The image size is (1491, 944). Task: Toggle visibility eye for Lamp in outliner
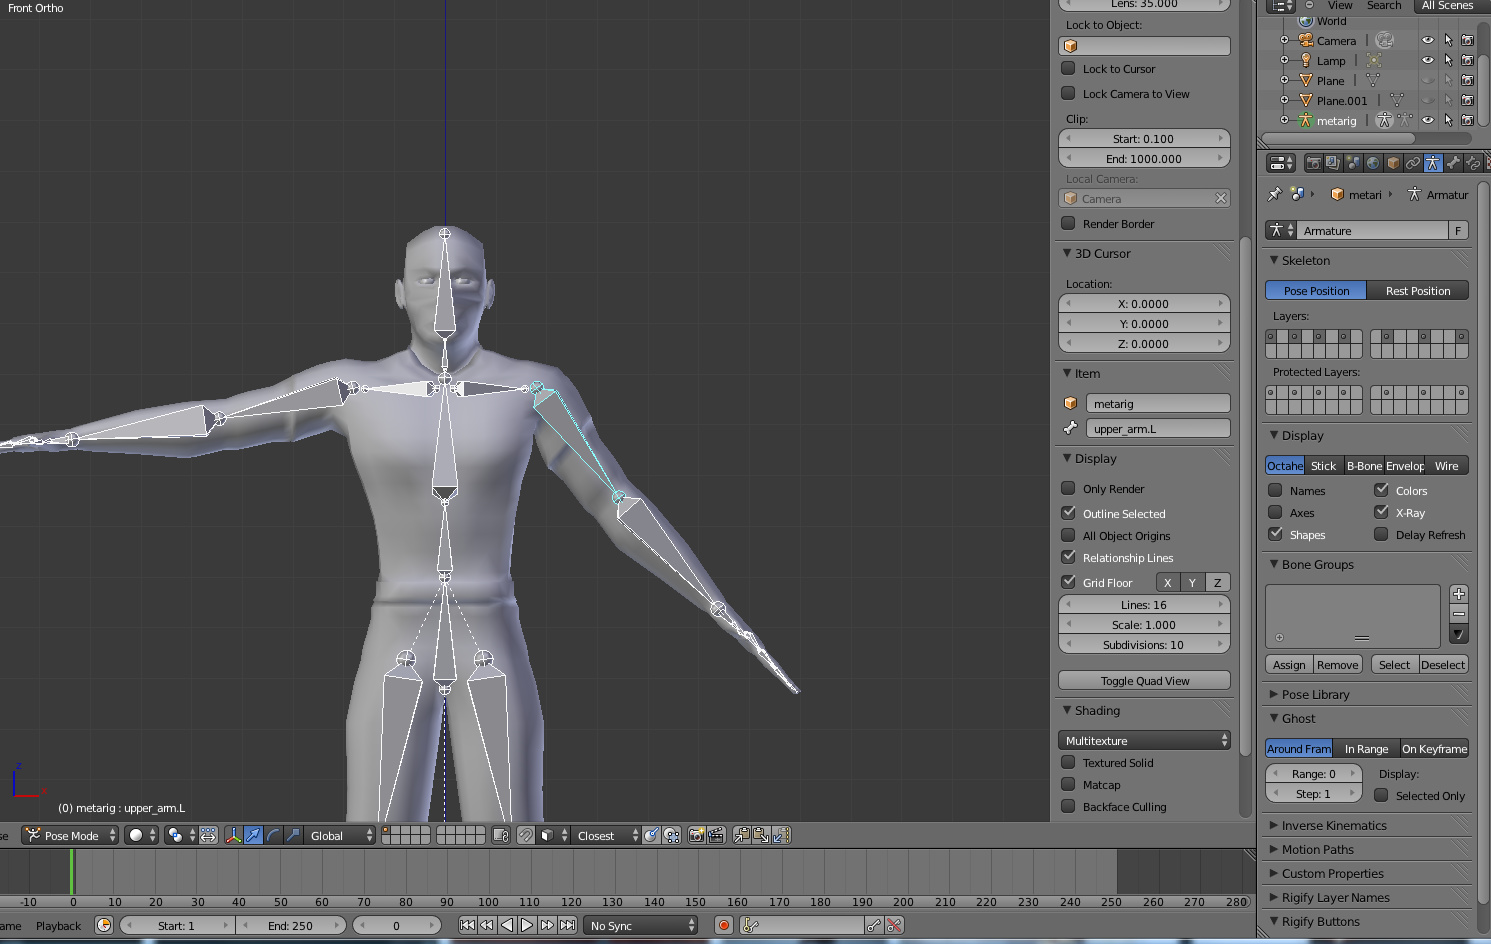(x=1428, y=60)
